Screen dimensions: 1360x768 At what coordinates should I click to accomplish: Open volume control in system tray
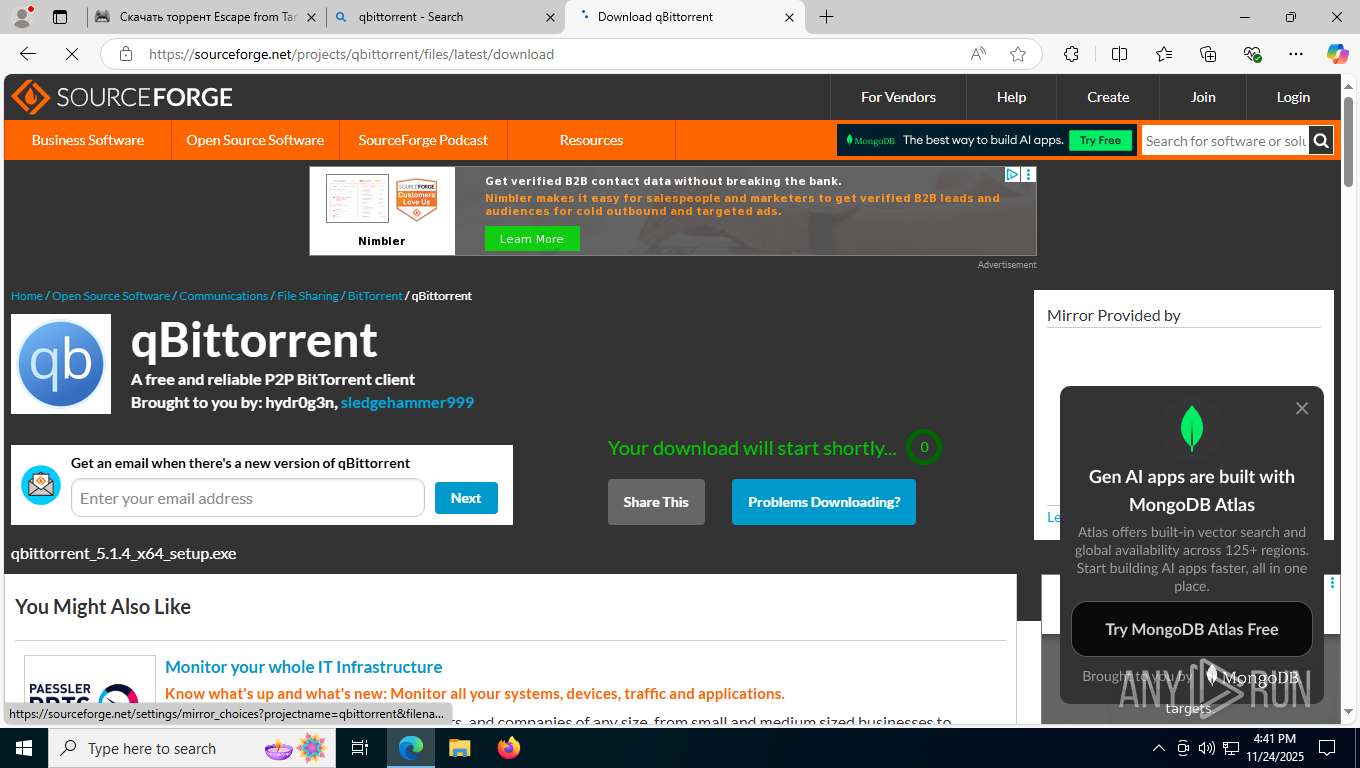pyautogui.click(x=1207, y=748)
